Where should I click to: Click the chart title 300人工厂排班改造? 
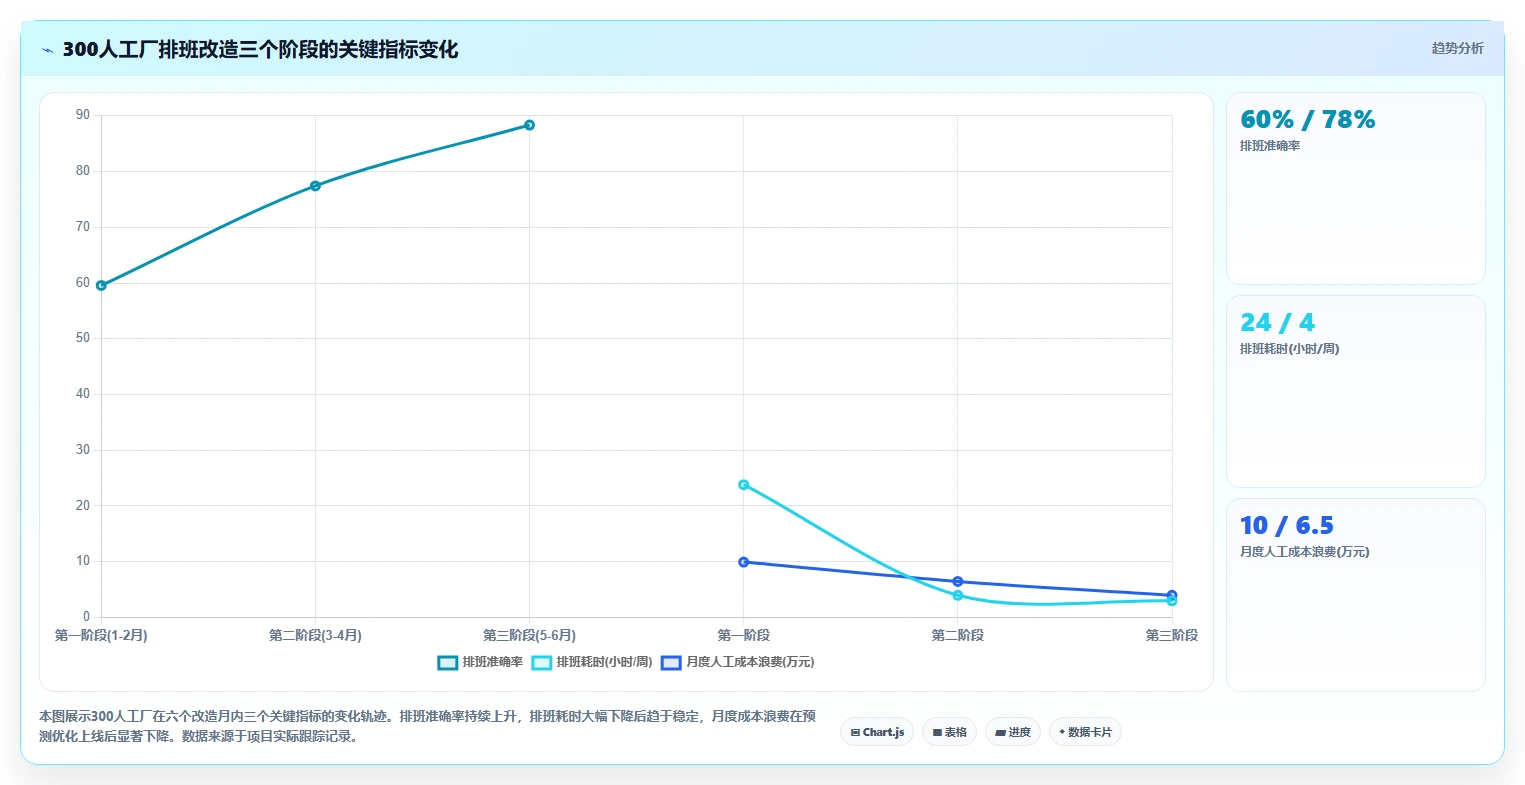(260, 50)
